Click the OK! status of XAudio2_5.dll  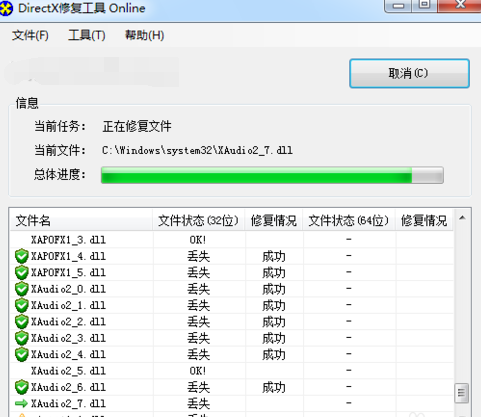(x=198, y=371)
